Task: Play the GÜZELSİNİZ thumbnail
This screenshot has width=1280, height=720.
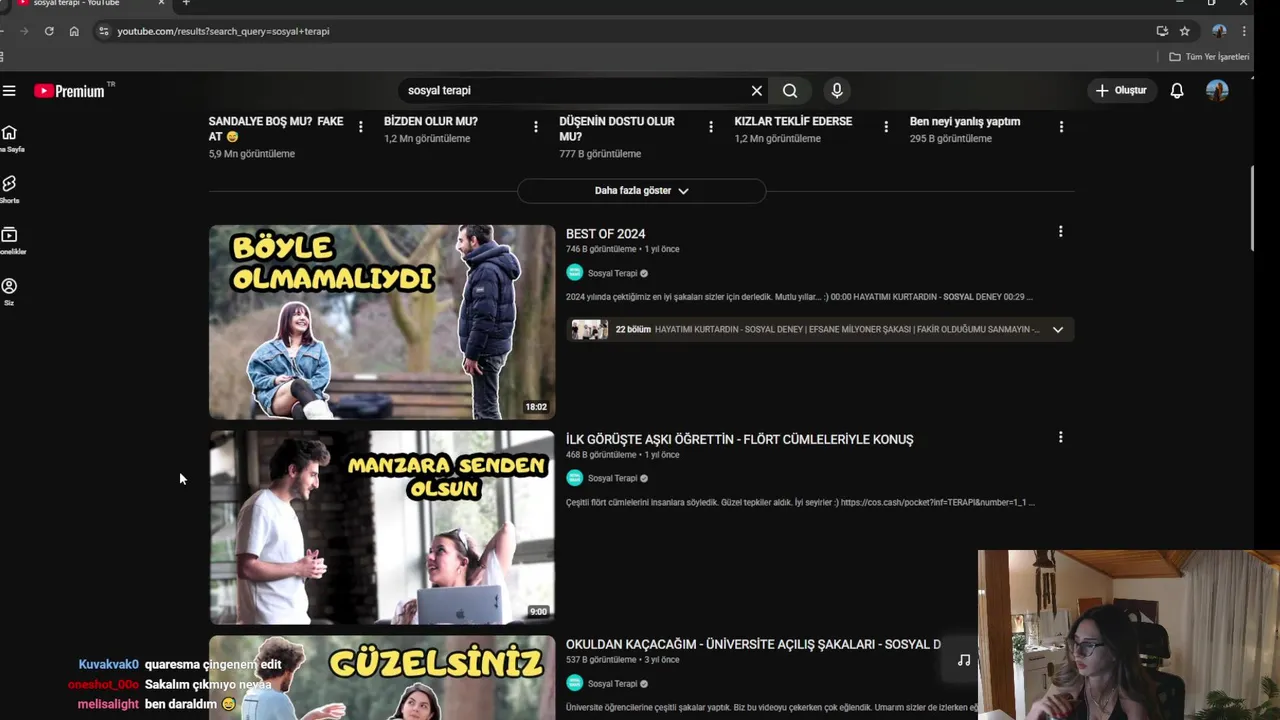Action: click(382, 678)
